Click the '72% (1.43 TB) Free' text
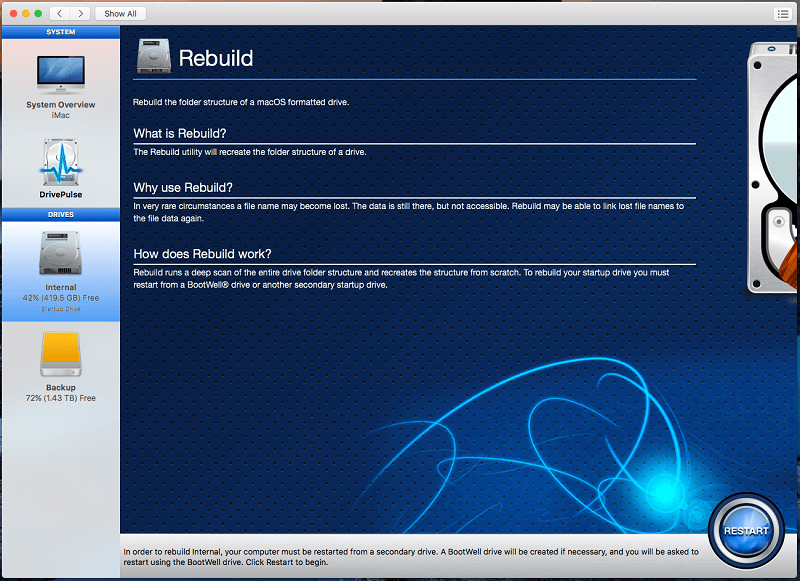The width and height of the screenshot is (800, 581). pos(61,398)
